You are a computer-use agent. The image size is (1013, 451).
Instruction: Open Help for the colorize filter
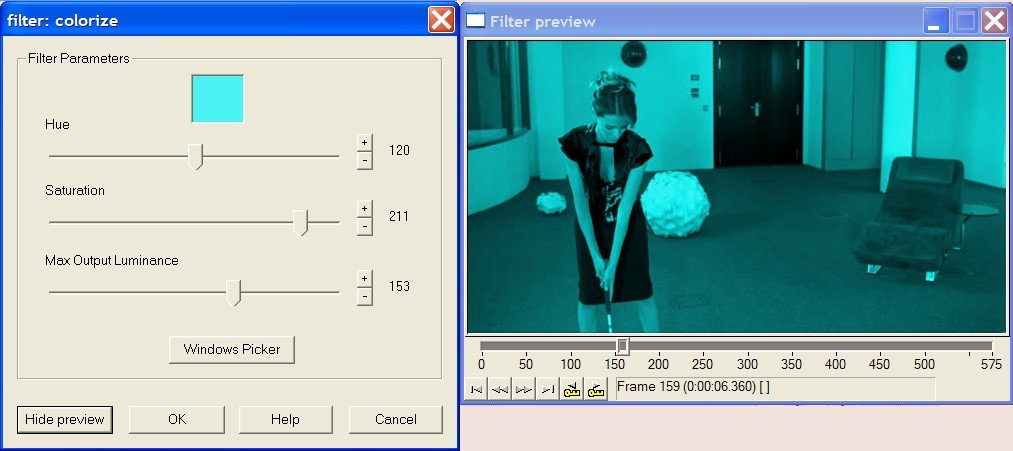tap(285, 419)
